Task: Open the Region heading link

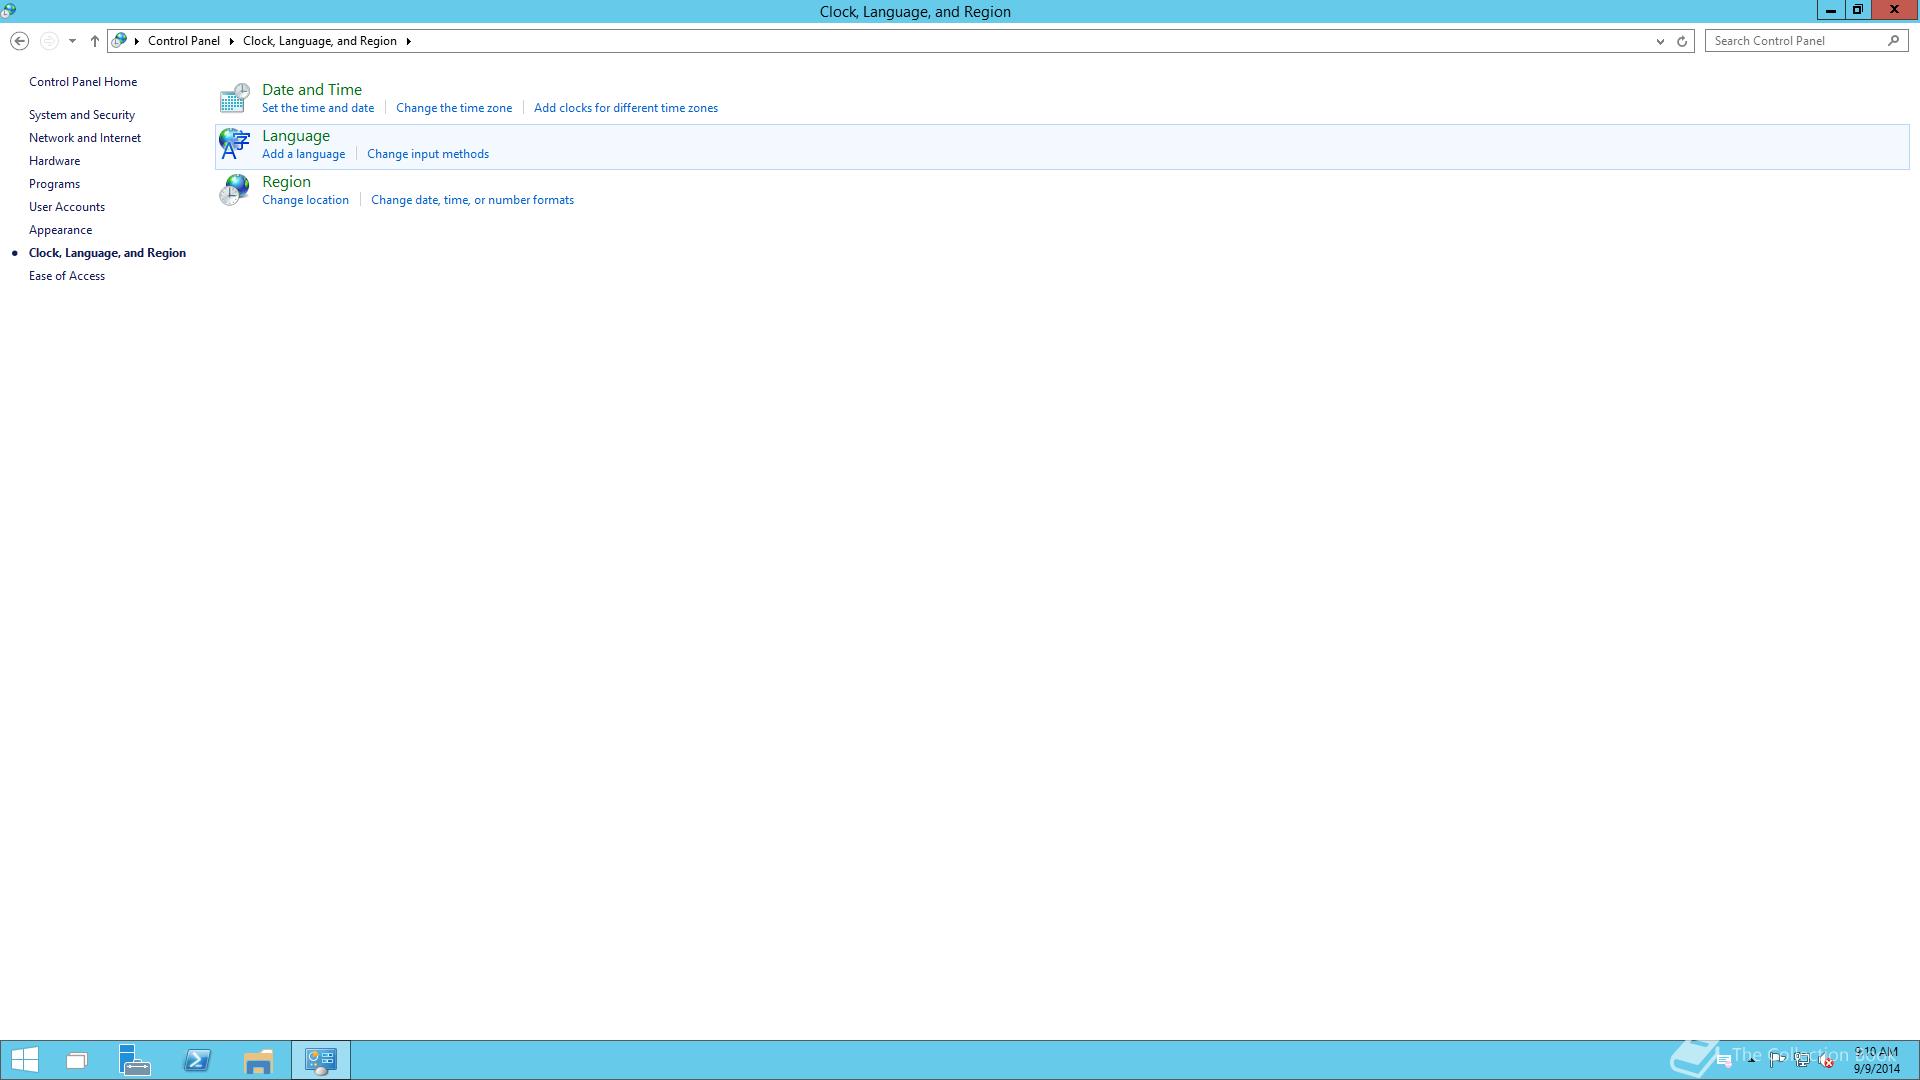Action: point(286,182)
